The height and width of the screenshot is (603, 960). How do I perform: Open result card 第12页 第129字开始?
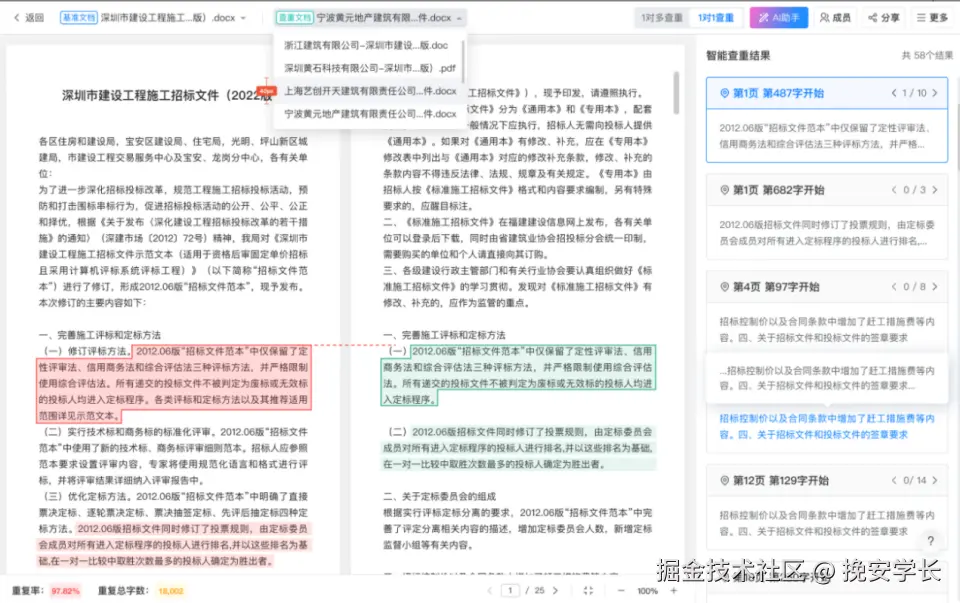click(827, 507)
